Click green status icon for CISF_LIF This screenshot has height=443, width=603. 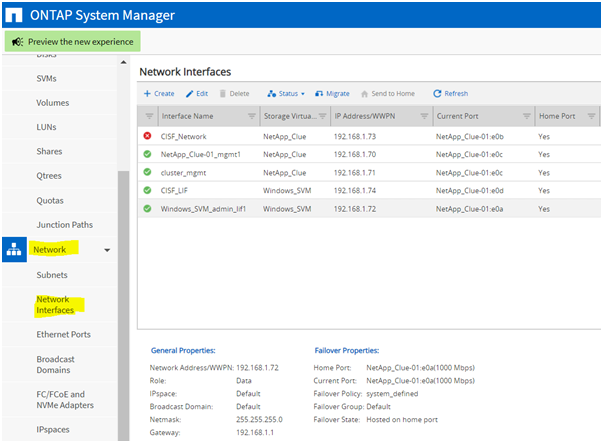tap(147, 190)
